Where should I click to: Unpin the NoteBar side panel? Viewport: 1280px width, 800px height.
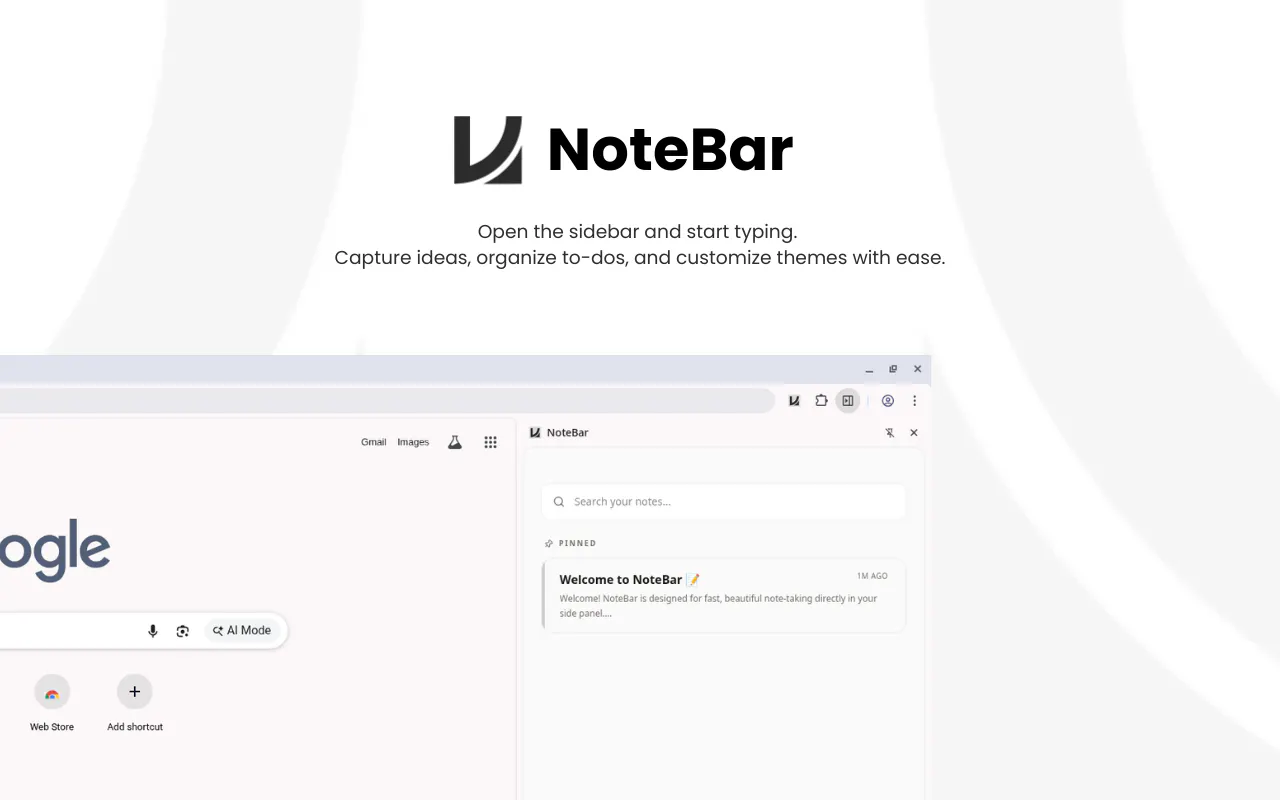(890, 433)
